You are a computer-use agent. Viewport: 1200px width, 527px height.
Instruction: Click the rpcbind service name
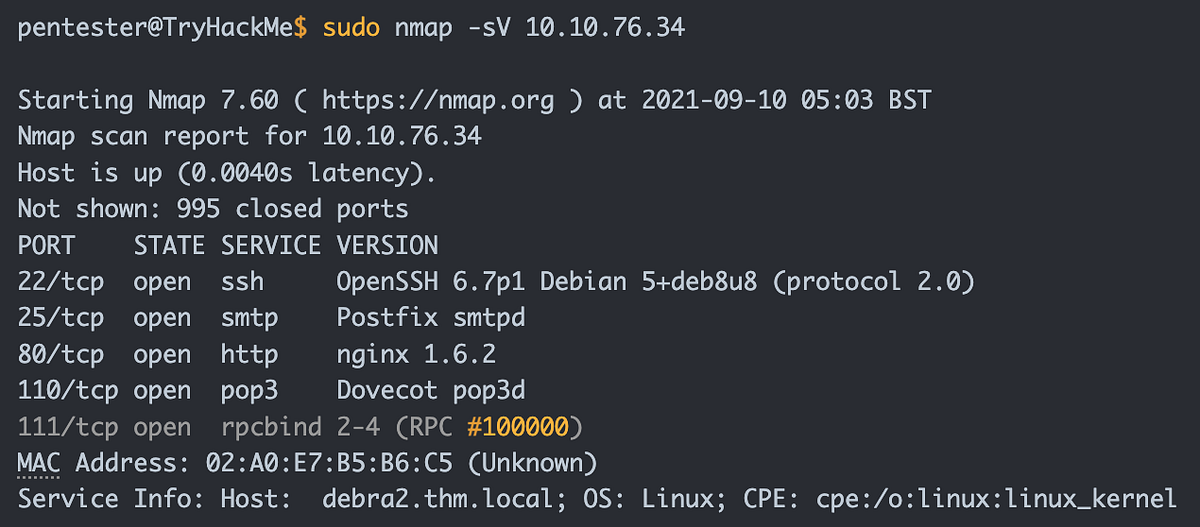pyautogui.click(x=271, y=427)
